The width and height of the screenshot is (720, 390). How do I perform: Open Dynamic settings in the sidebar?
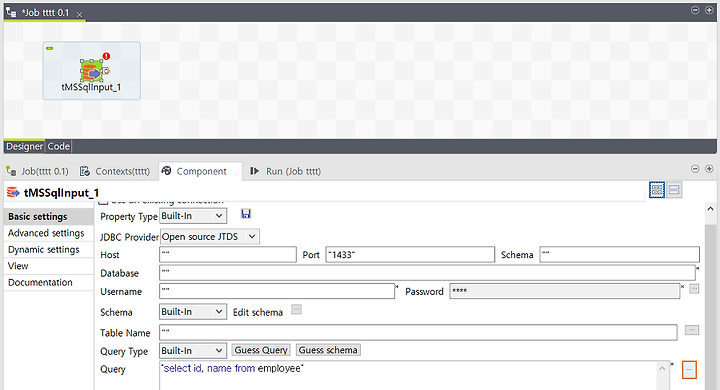pos(49,249)
